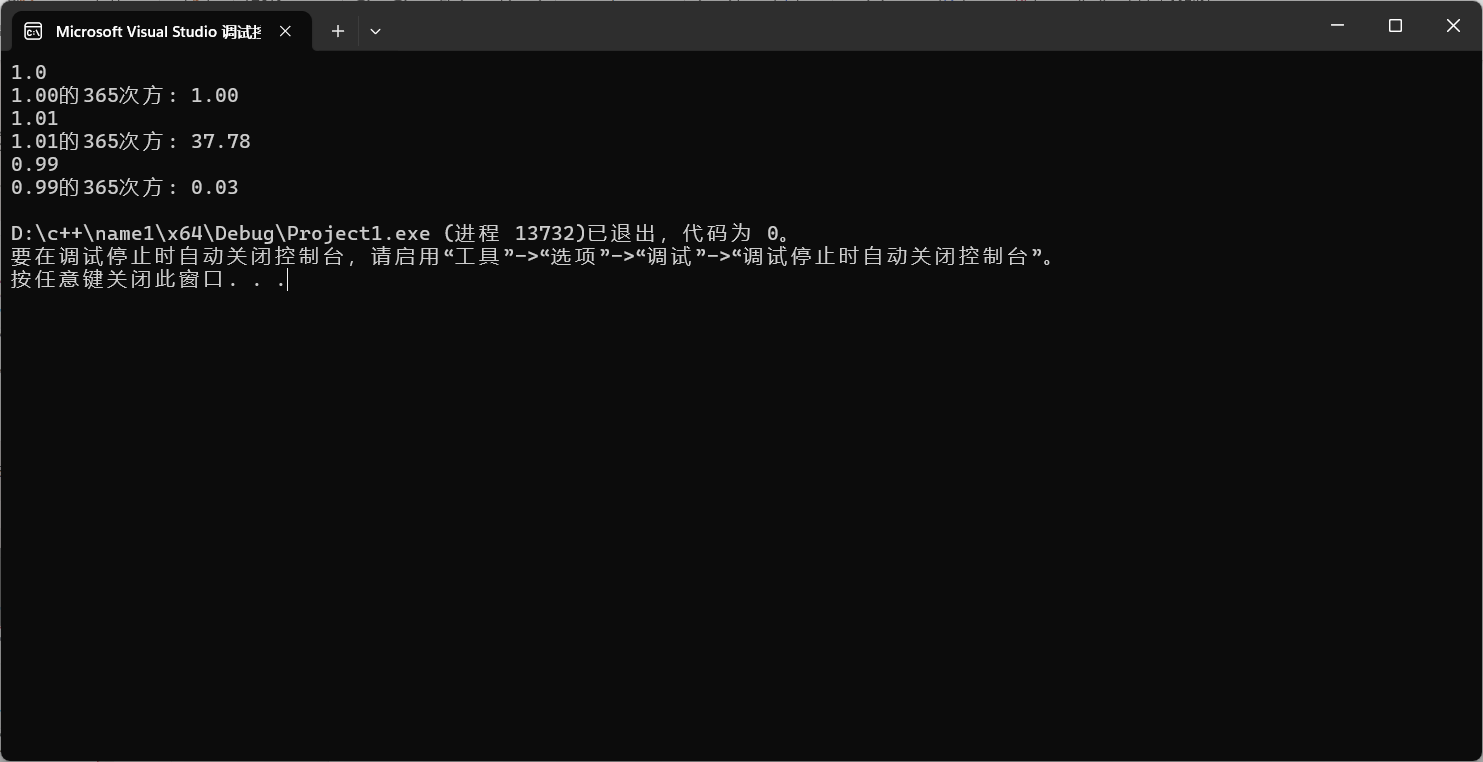Viewport: 1483px width, 762px height.
Task: Click the line showing 1.00的365次方 result
Action: point(125,95)
